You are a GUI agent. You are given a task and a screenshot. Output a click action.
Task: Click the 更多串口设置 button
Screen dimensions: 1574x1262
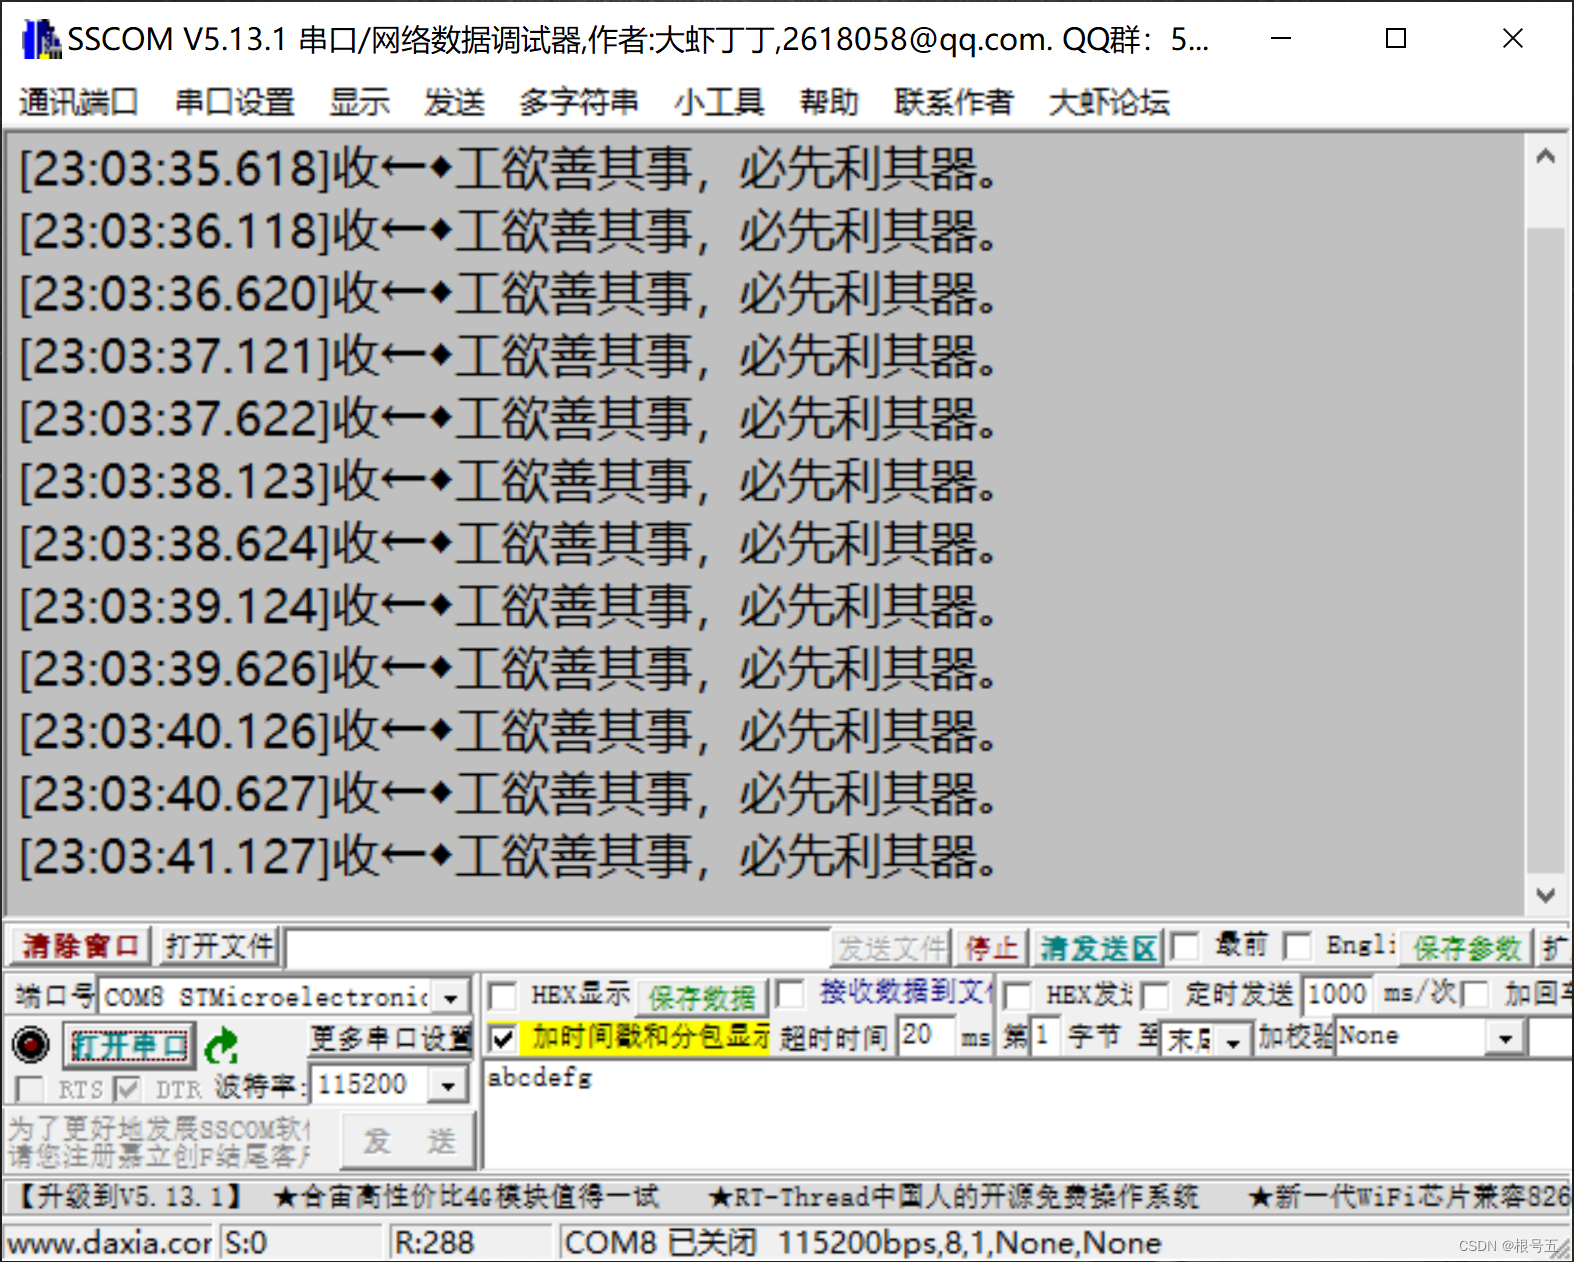click(x=390, y=1038)
